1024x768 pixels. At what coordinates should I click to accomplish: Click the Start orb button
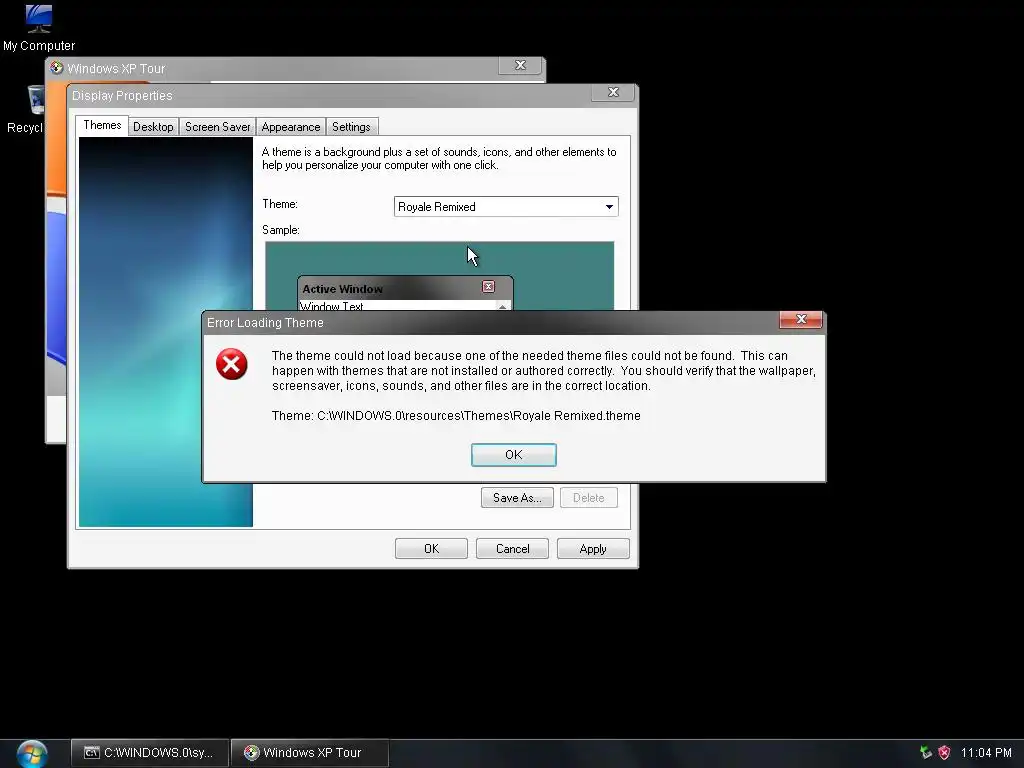(32, 754)
